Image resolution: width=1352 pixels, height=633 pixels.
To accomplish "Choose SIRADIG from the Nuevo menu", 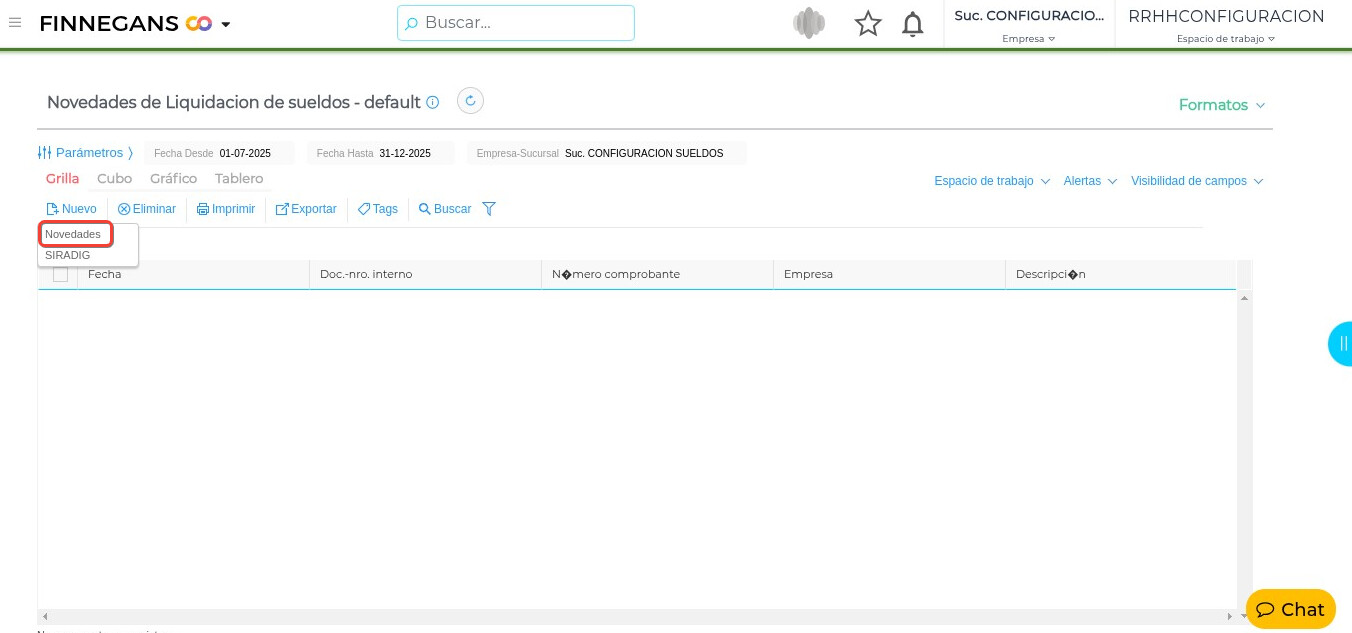I will [68, 255].
